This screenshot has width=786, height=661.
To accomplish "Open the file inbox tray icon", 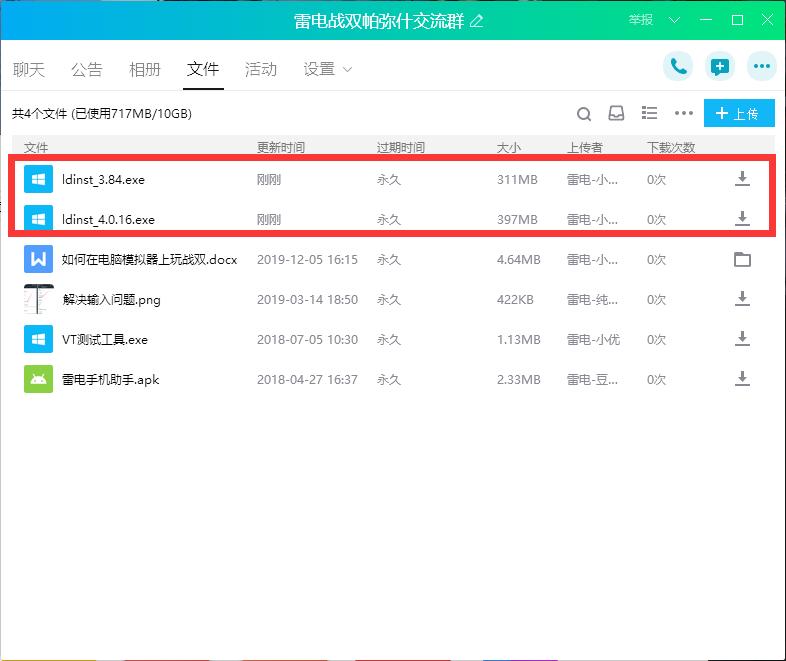I will (616, 114).
